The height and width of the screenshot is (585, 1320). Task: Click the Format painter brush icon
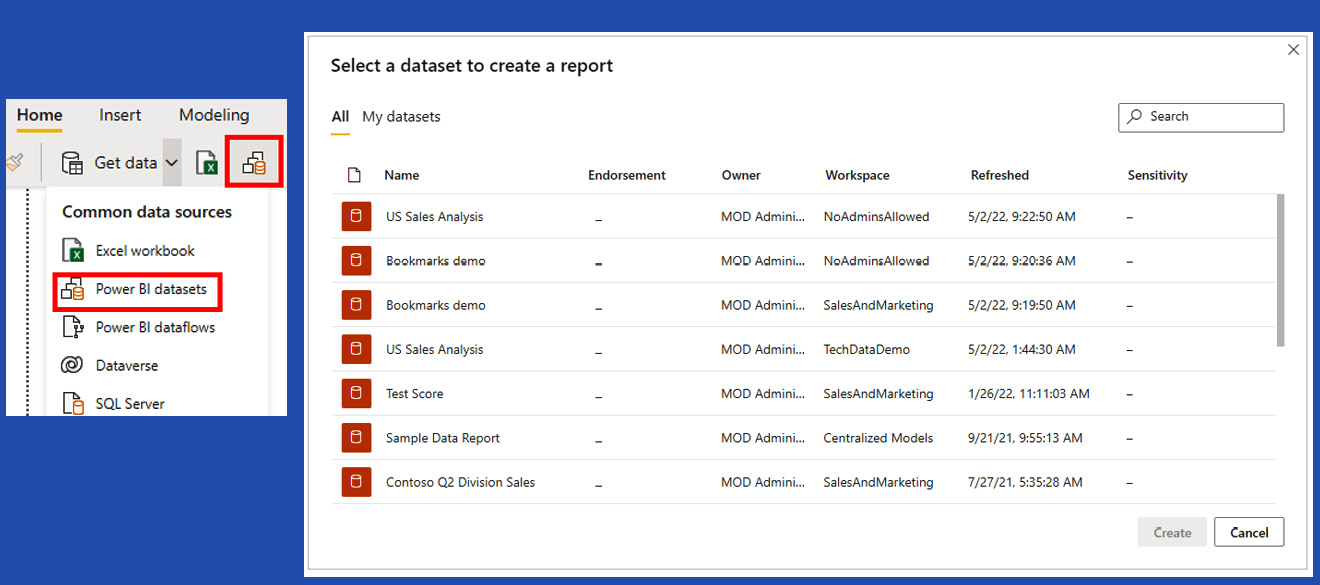14,162
